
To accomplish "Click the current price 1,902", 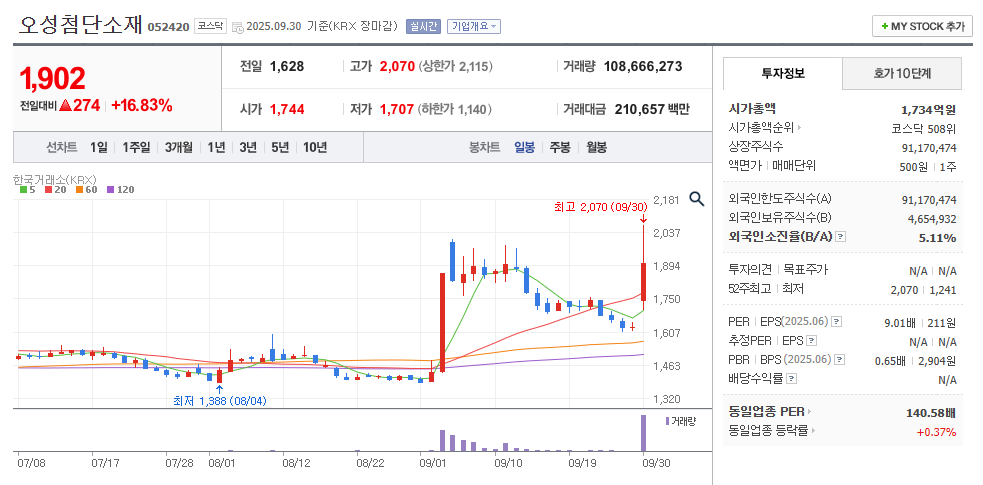I will point(52,79).
